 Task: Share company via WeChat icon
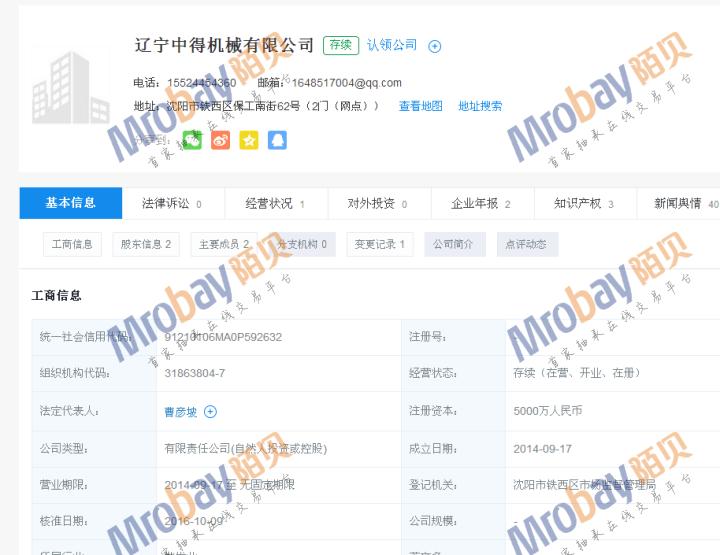(192, 140)
